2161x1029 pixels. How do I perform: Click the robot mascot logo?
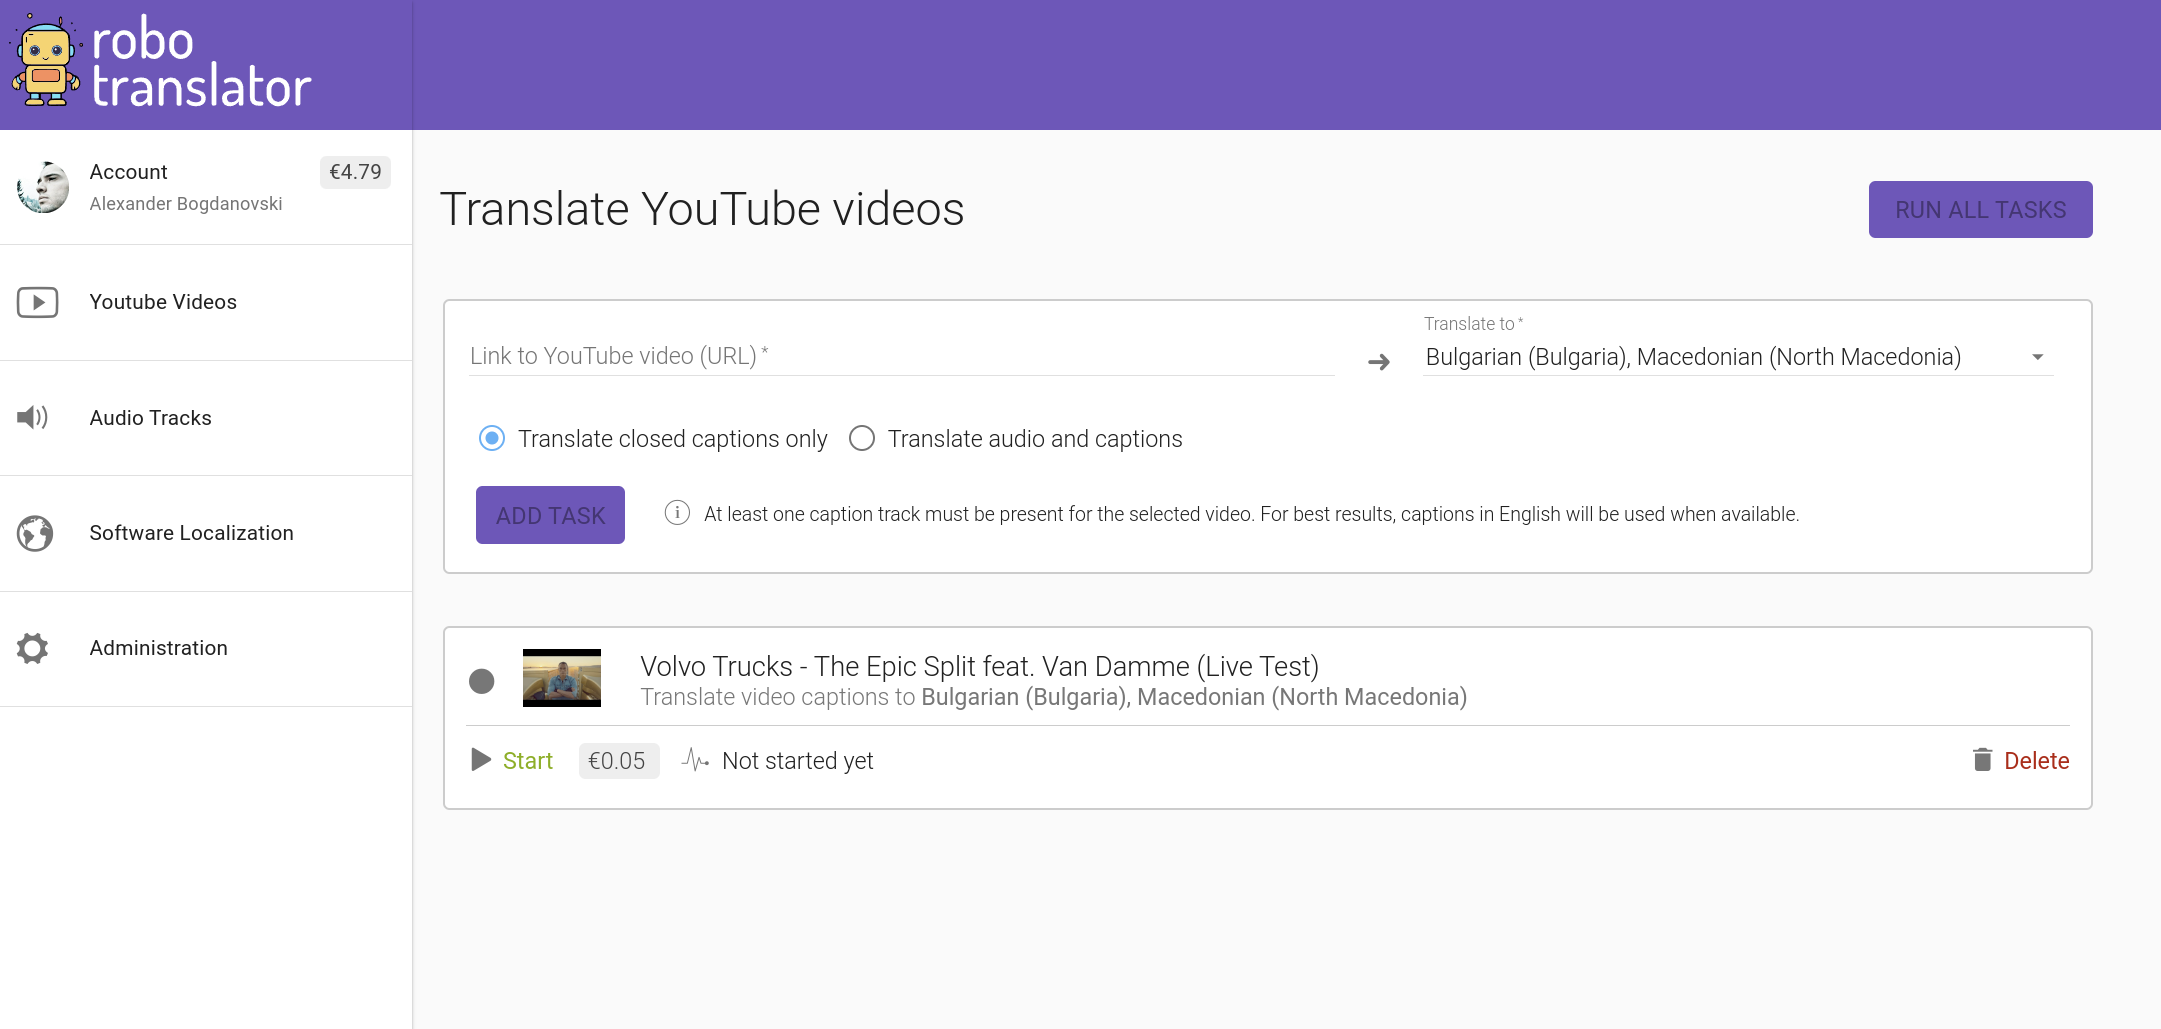[46, 62]
